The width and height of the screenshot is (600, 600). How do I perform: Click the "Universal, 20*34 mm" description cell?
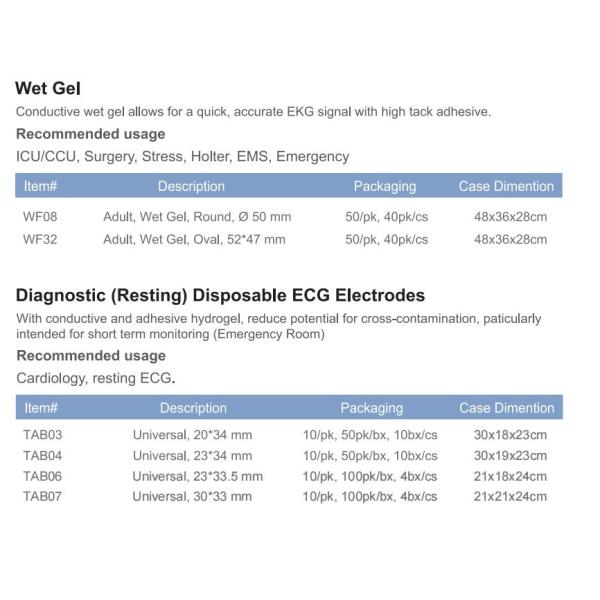pos(194,436)
